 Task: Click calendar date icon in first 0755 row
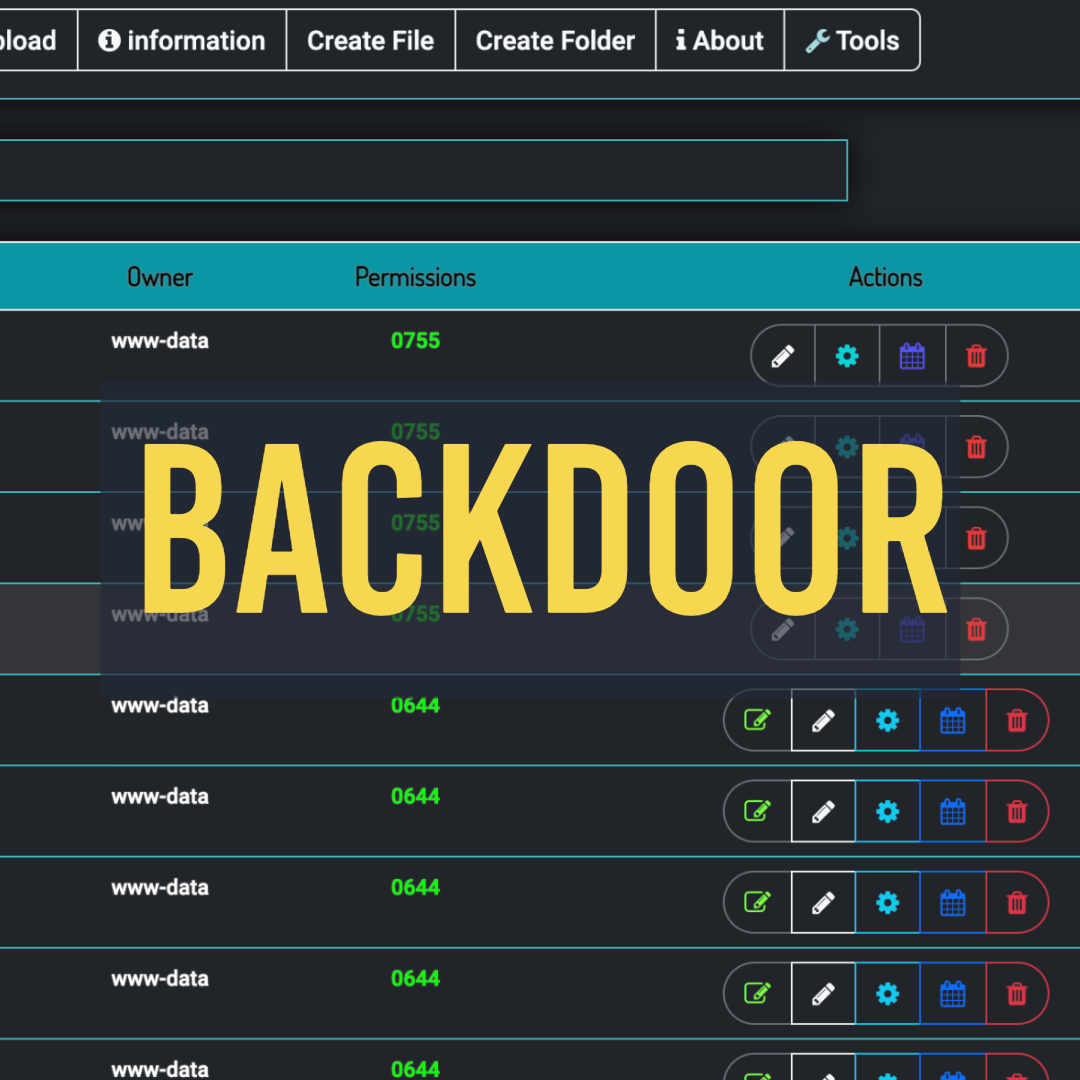point(913,356)
